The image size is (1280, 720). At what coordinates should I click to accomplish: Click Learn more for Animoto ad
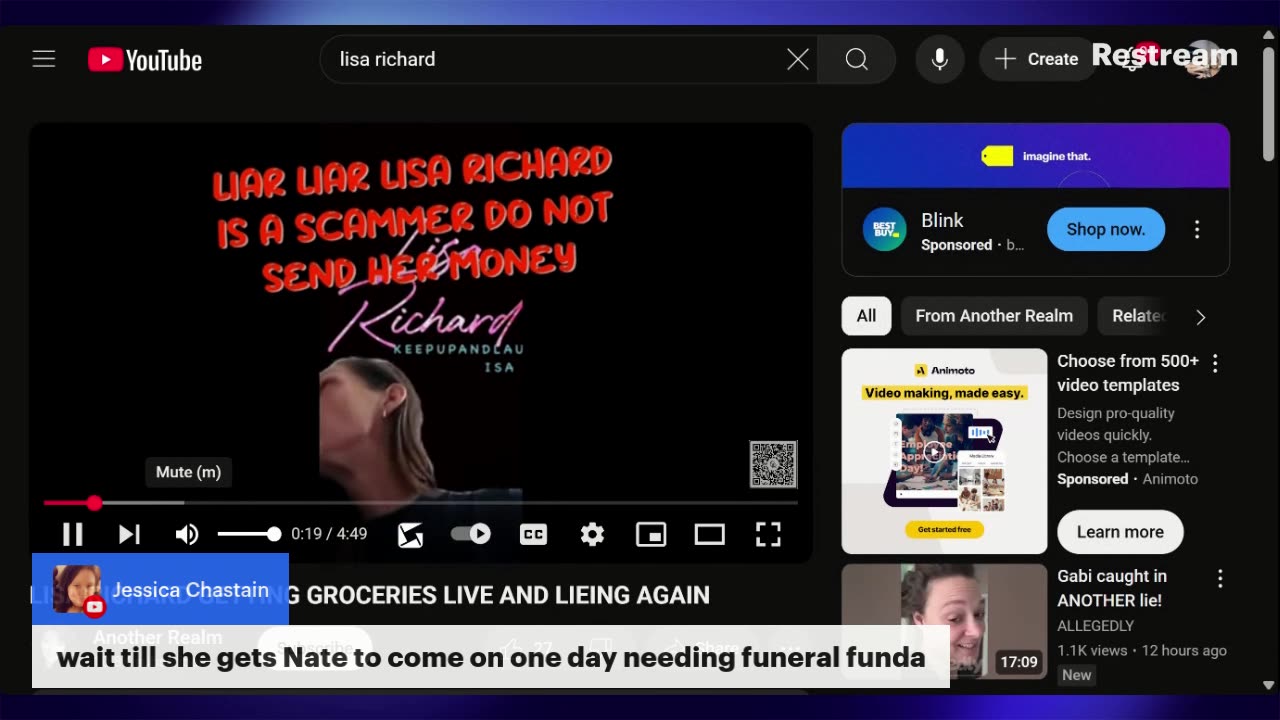point(1120,532)
